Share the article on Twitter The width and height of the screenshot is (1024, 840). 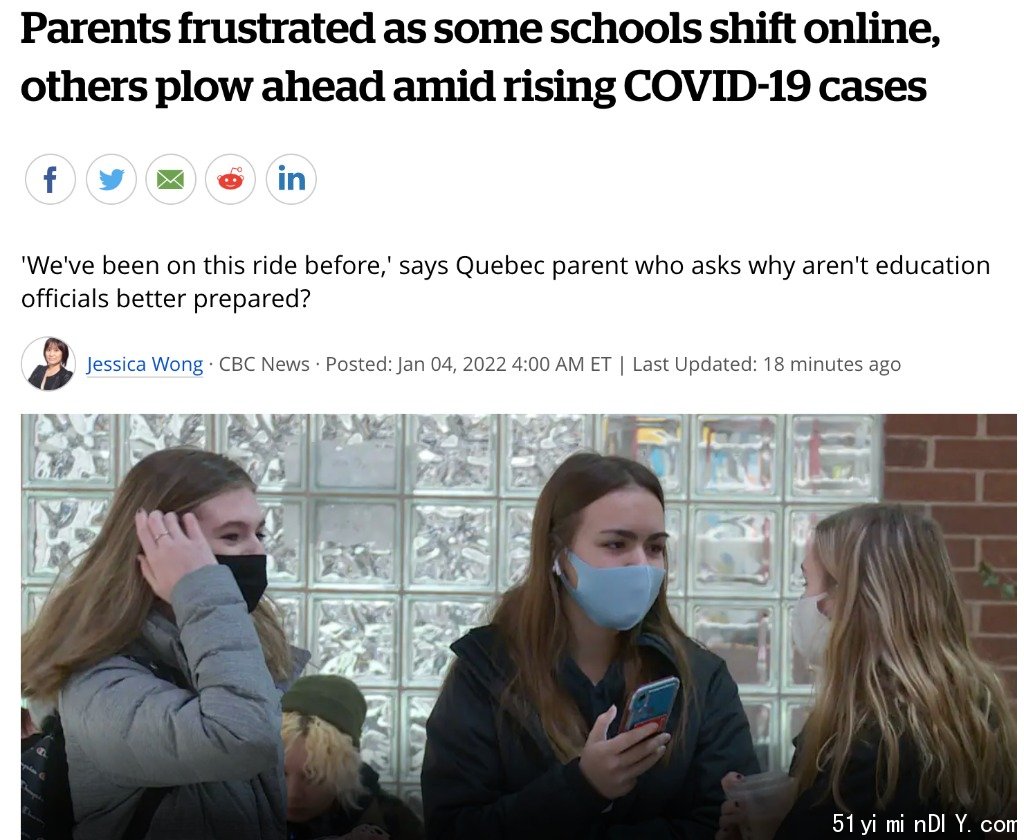click(x=111, y=179)
